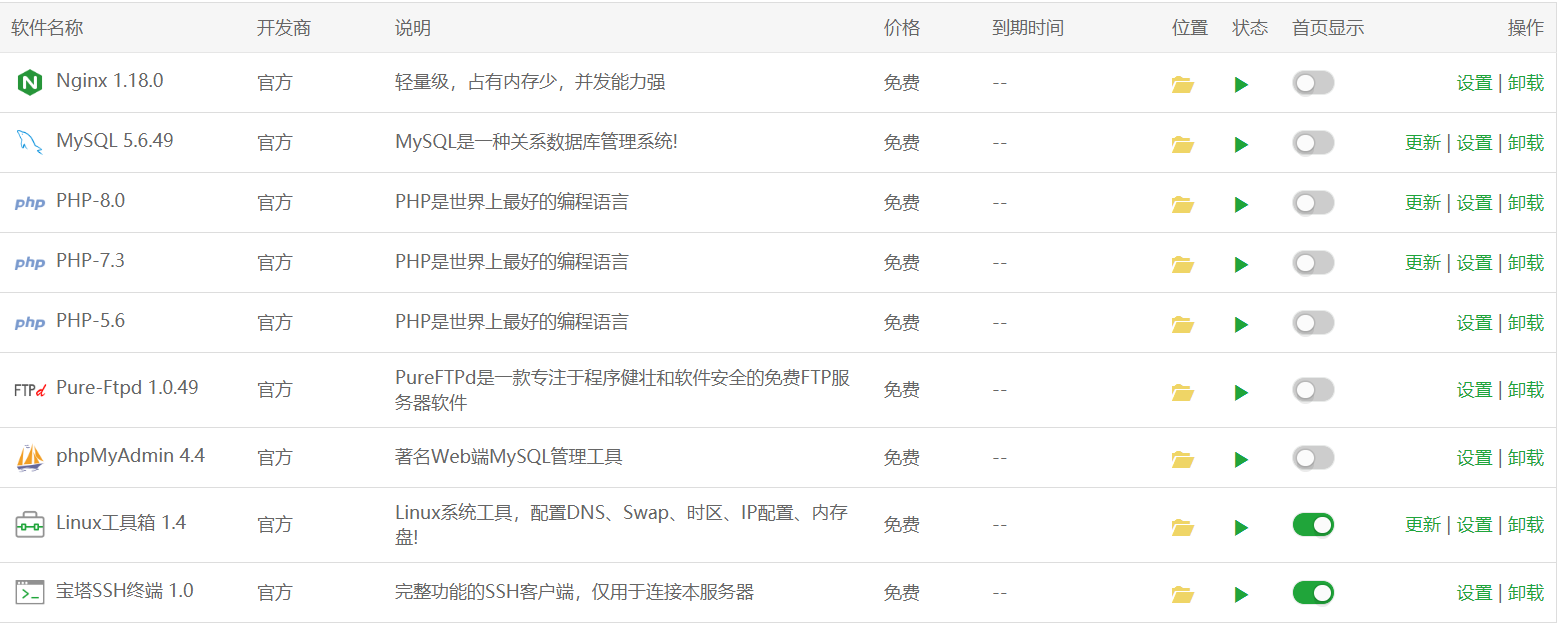Click the Nginx running status play icon
The image size is (1559, 631).
(1241, 85)
